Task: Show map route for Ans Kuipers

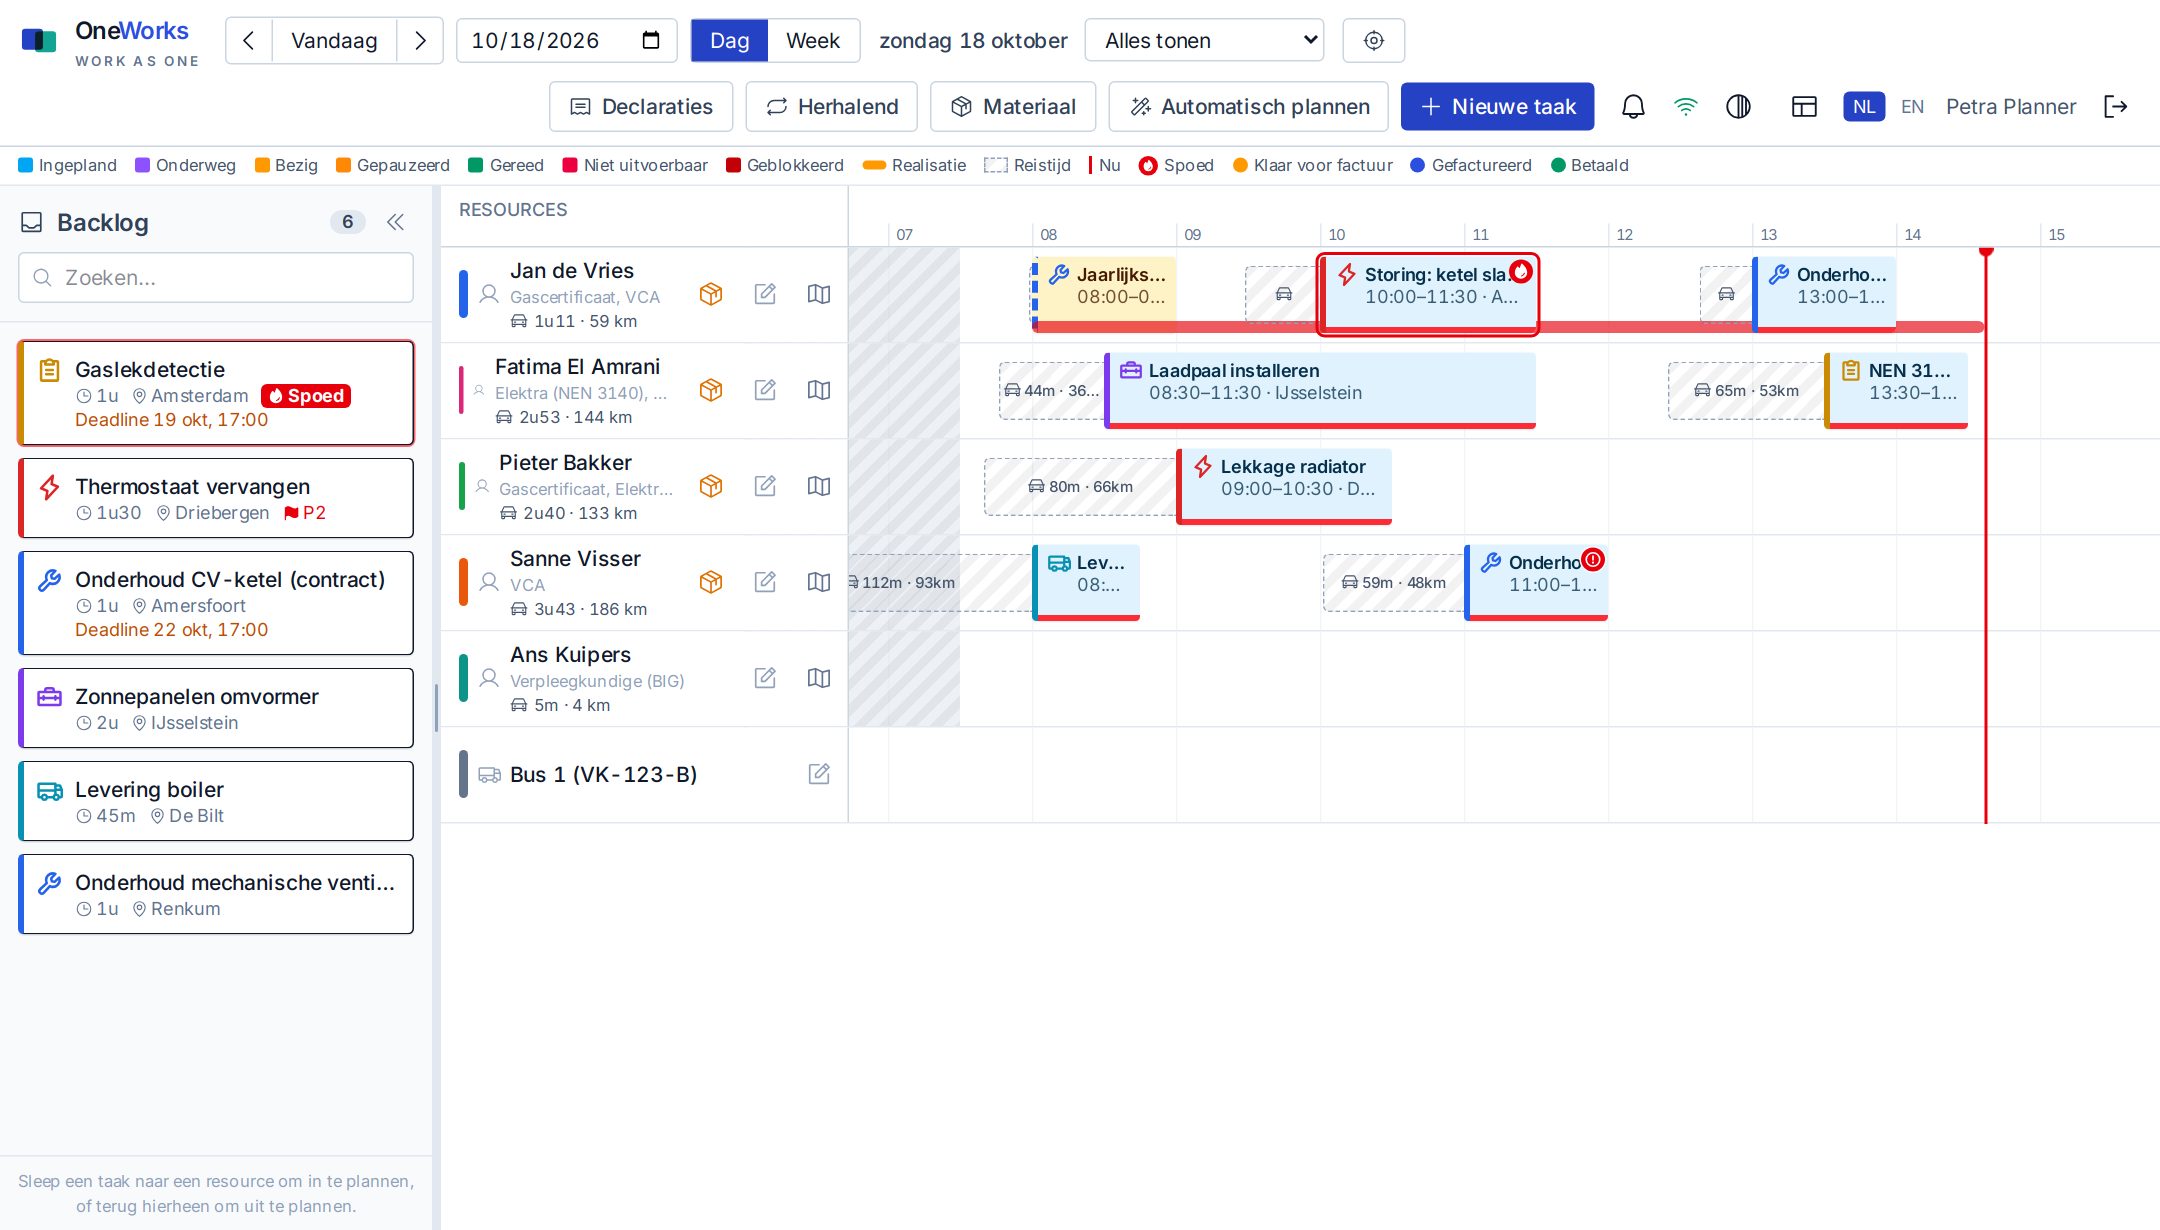Action: point(819,678)
